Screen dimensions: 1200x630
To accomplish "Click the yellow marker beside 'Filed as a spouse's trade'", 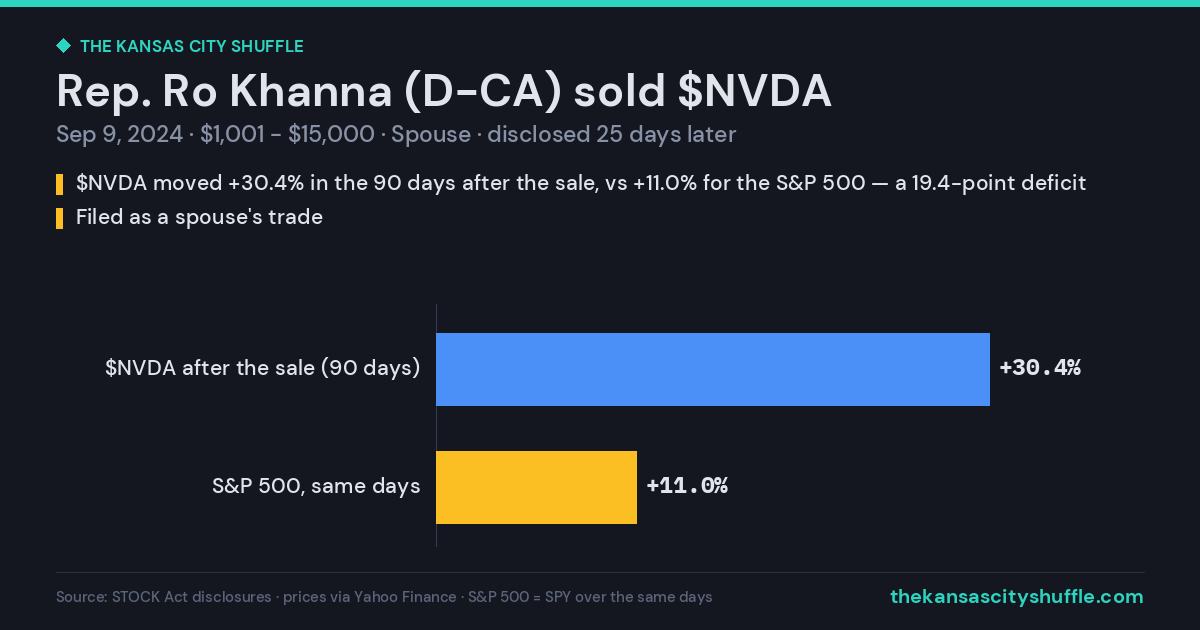I will 59,217.
